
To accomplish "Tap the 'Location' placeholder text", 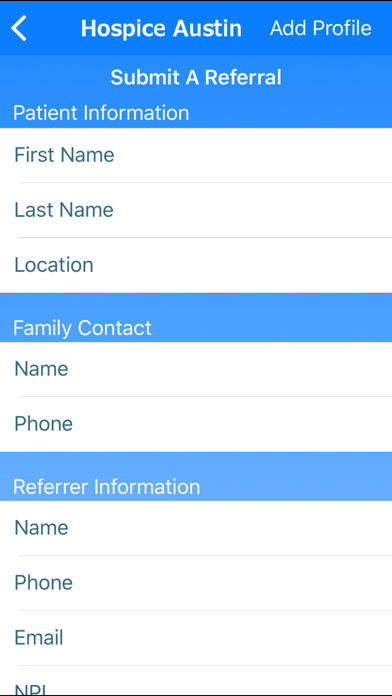I will pos(54,265).
